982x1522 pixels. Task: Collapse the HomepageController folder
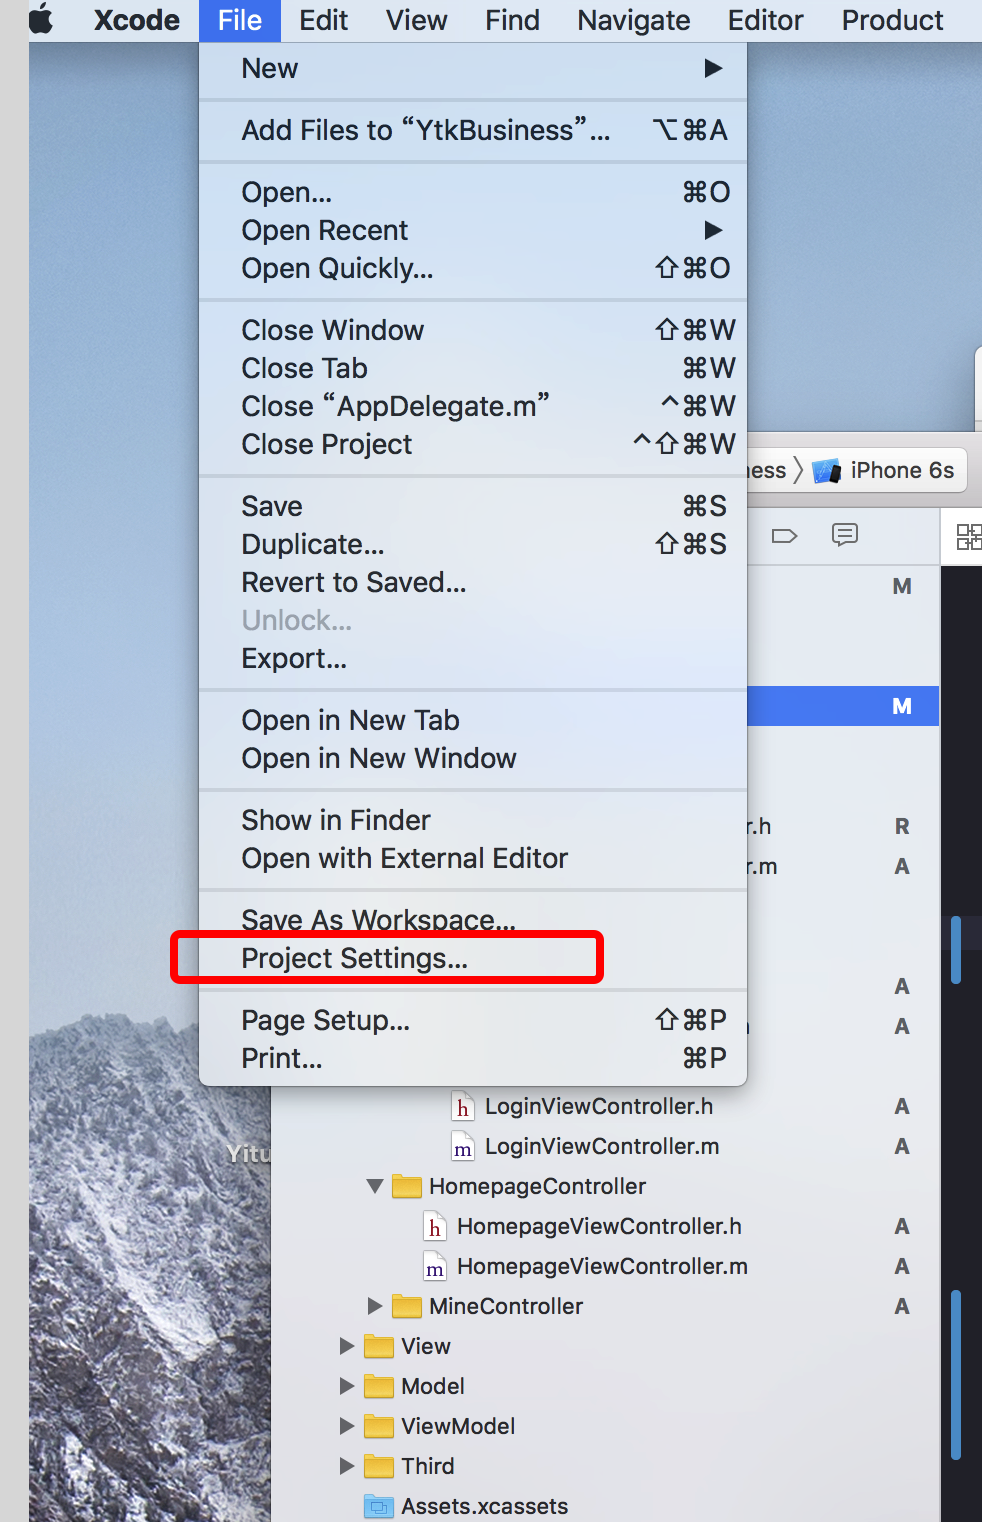click(x=375, y=1186)
